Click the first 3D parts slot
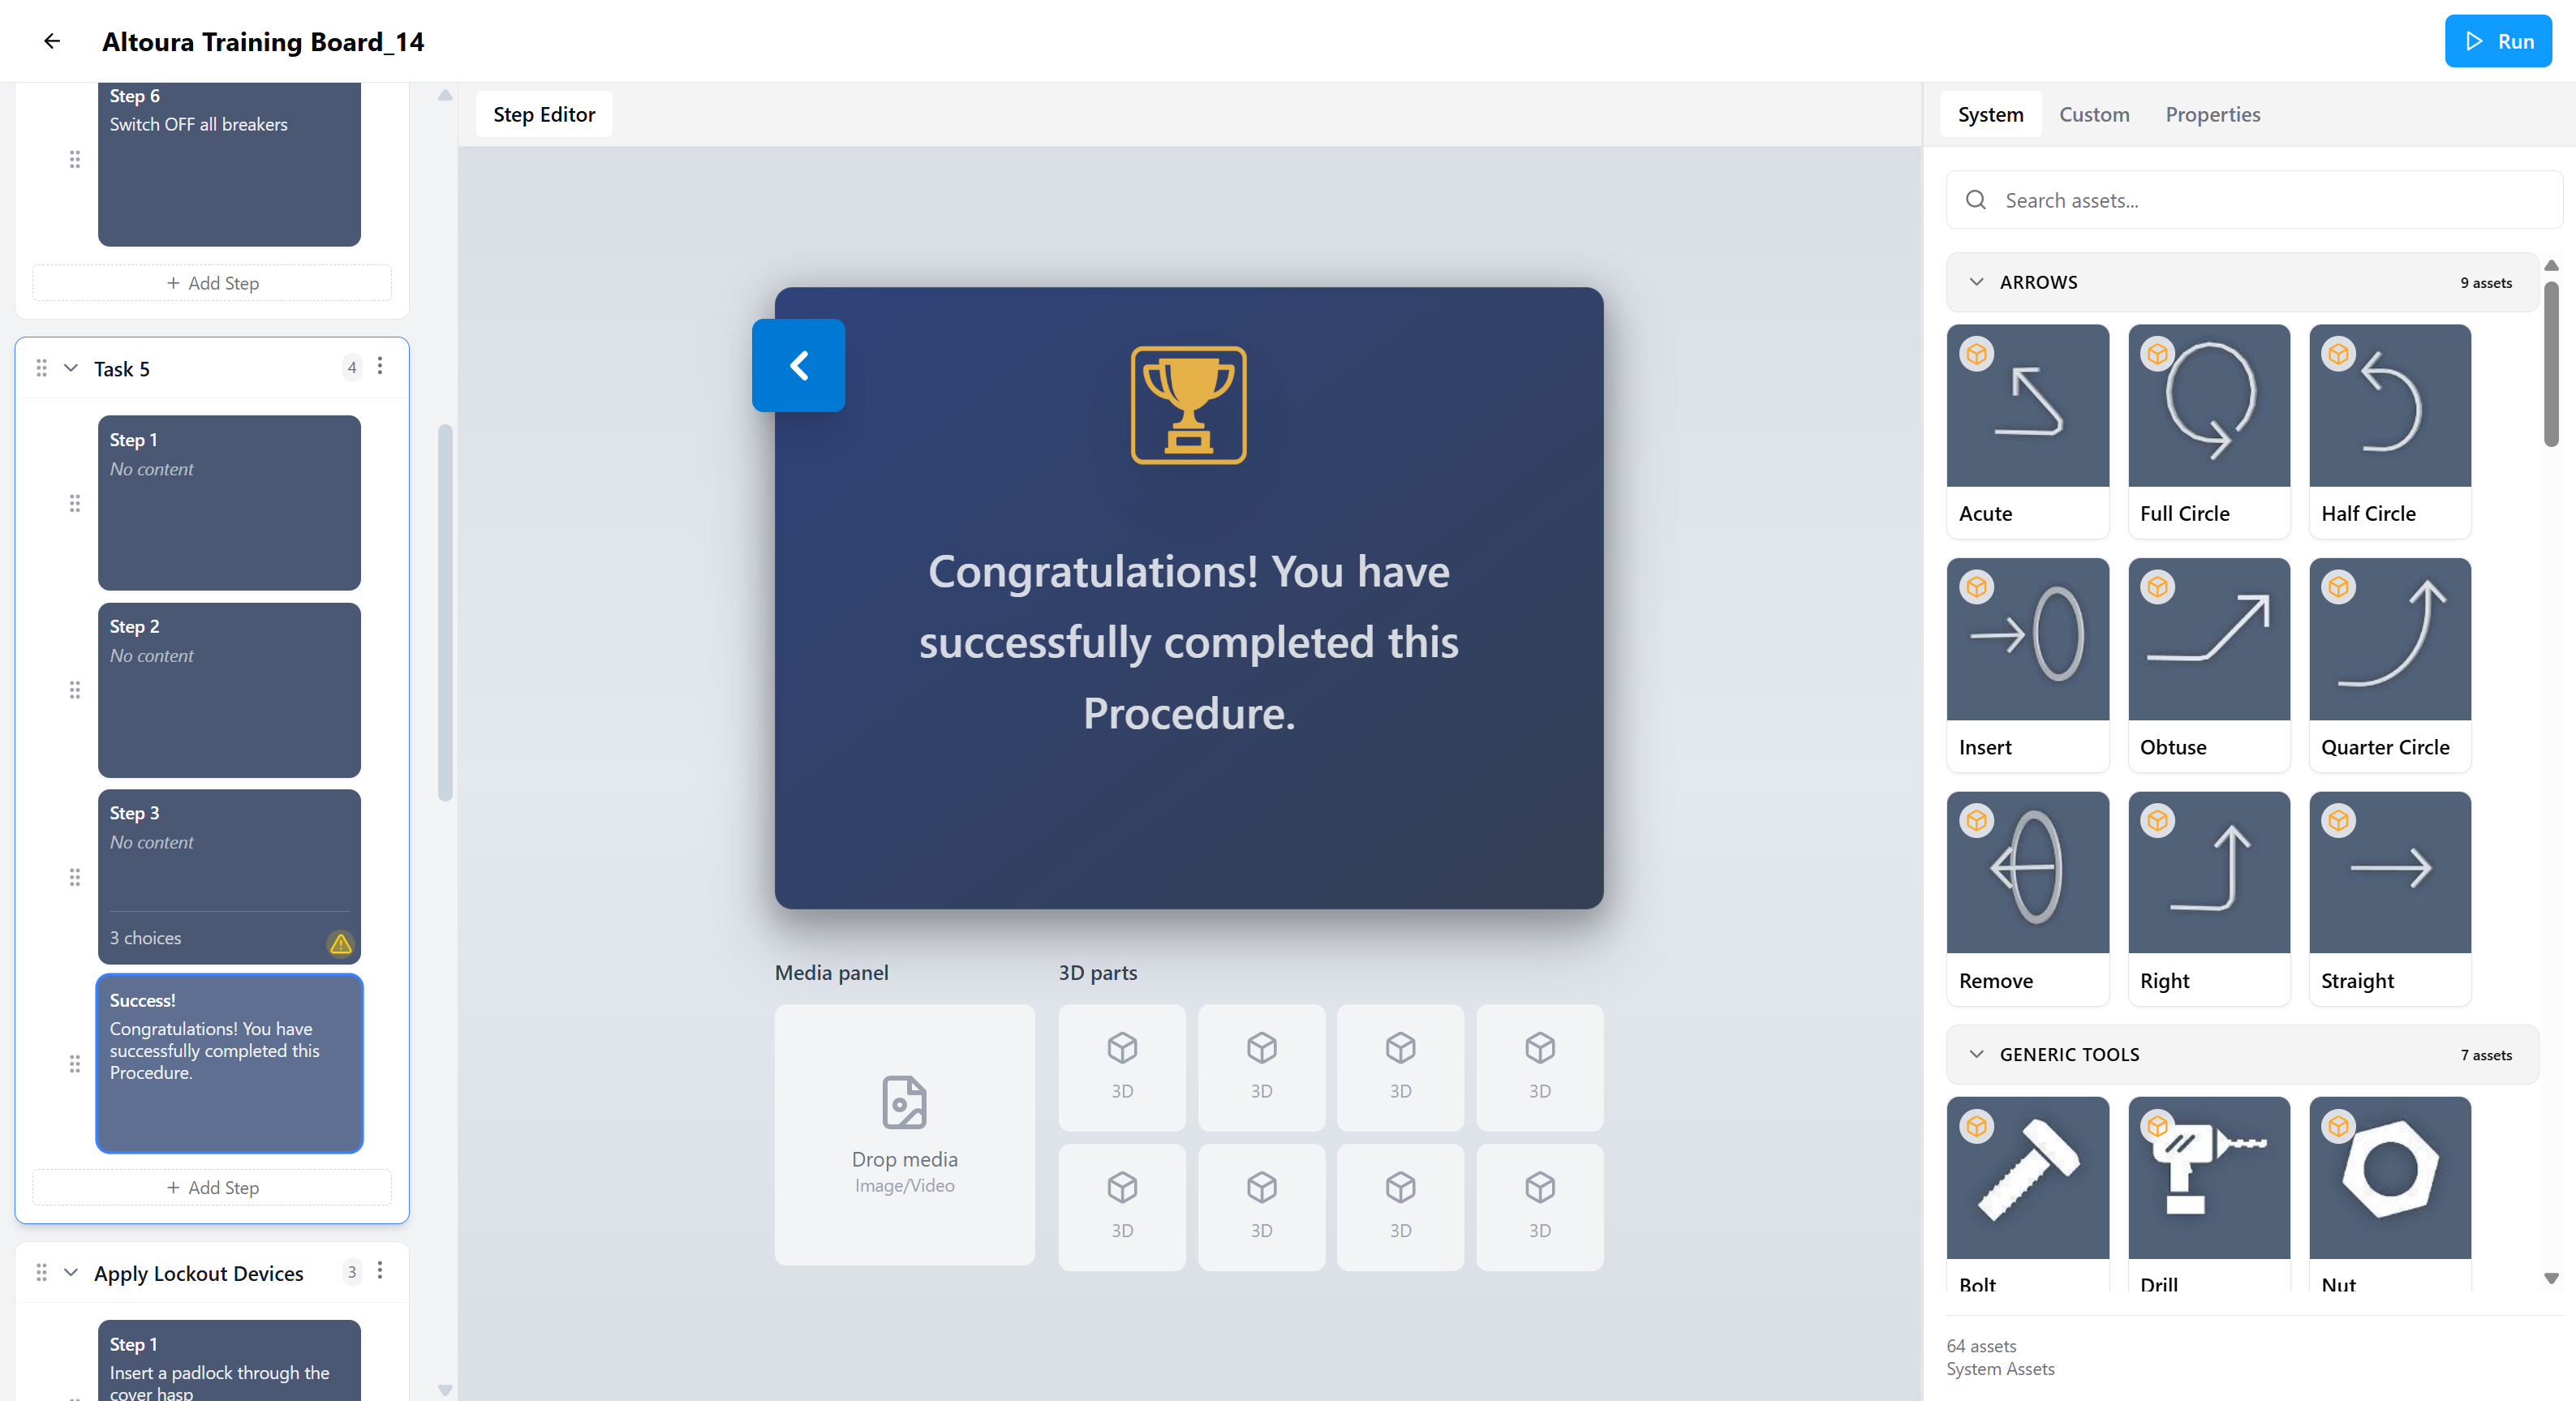The image size is (2576, 1401). click(1122, 1067)
